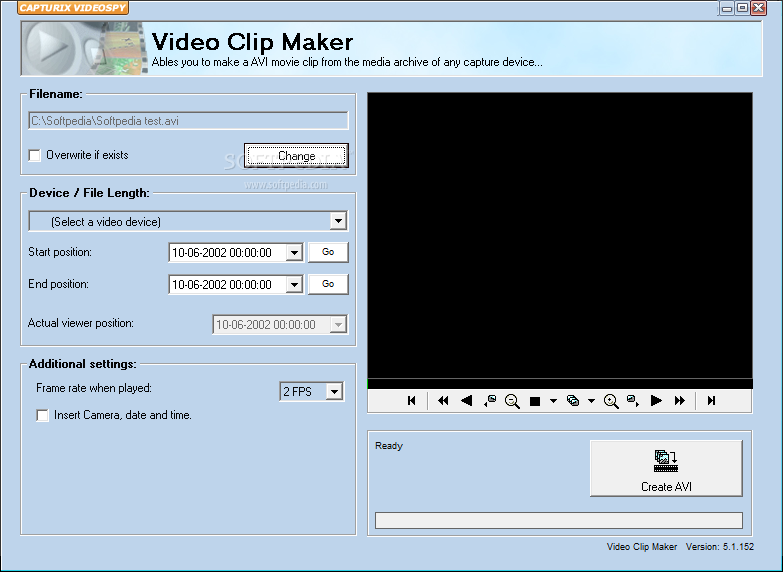This screenshot has width=783, height=572.
Task: Click the thin seek bar under the video preview
Action: point(560,384)
